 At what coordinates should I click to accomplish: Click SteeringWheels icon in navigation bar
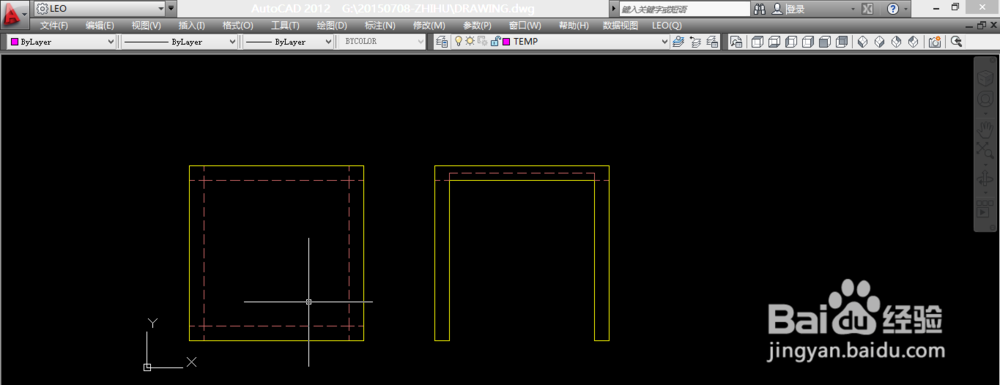[x=985, y=100]
